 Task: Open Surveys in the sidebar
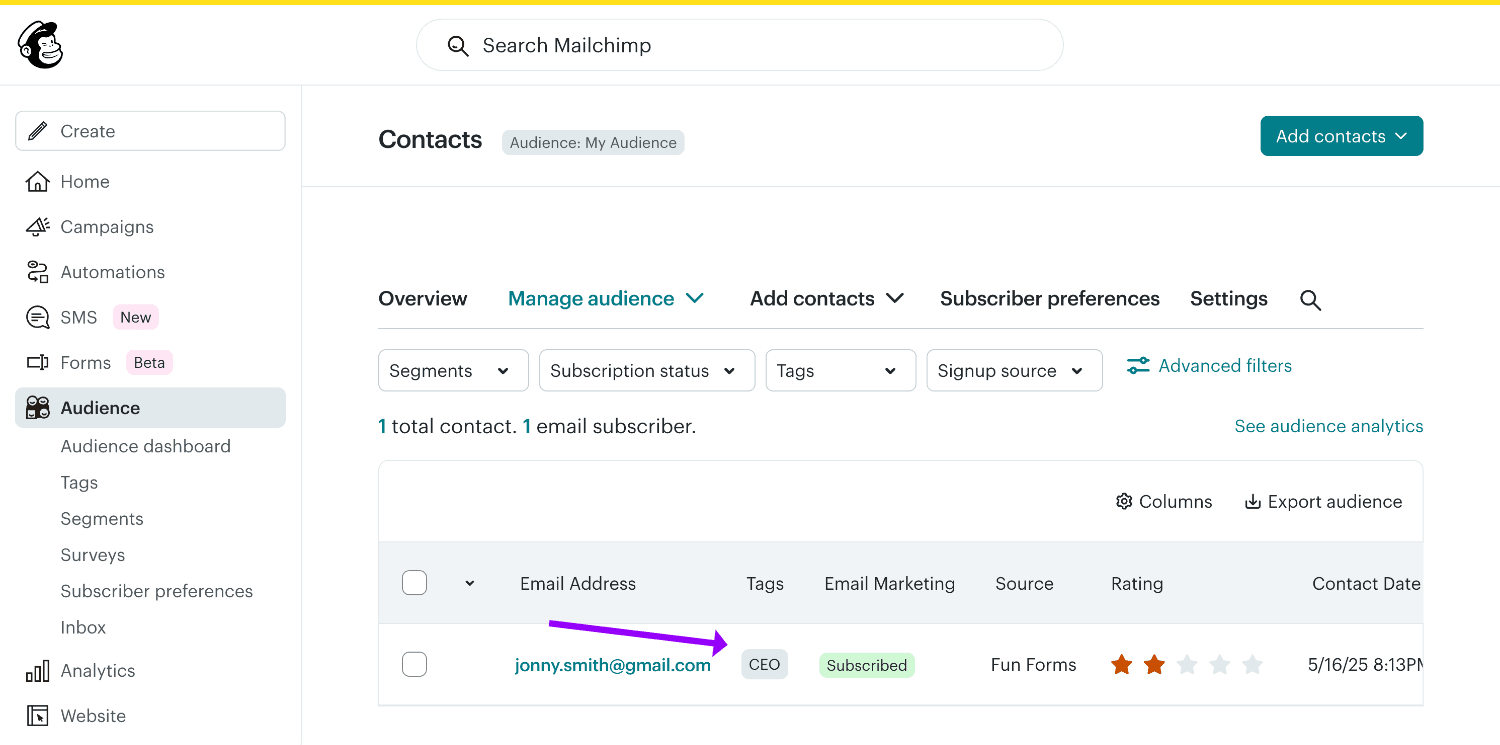pos(93,555)
